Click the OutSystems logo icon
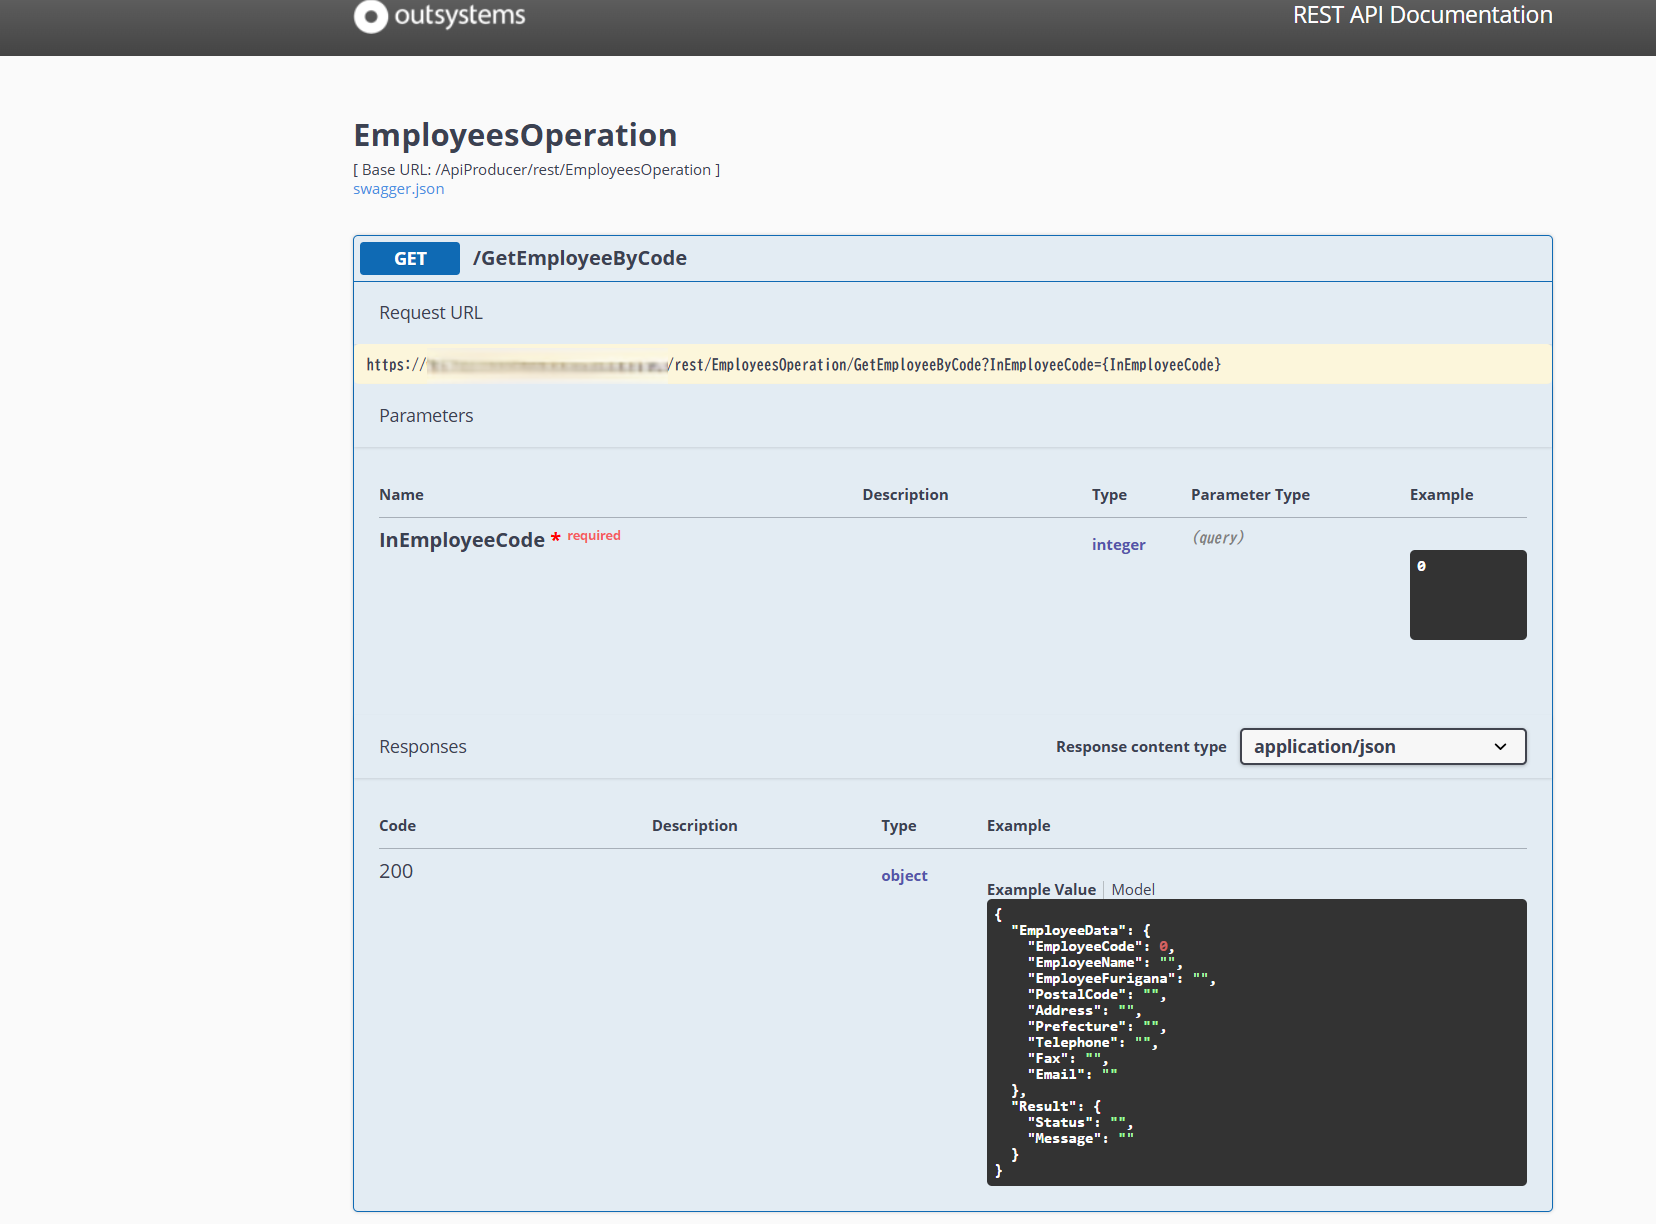 [370, 16]
